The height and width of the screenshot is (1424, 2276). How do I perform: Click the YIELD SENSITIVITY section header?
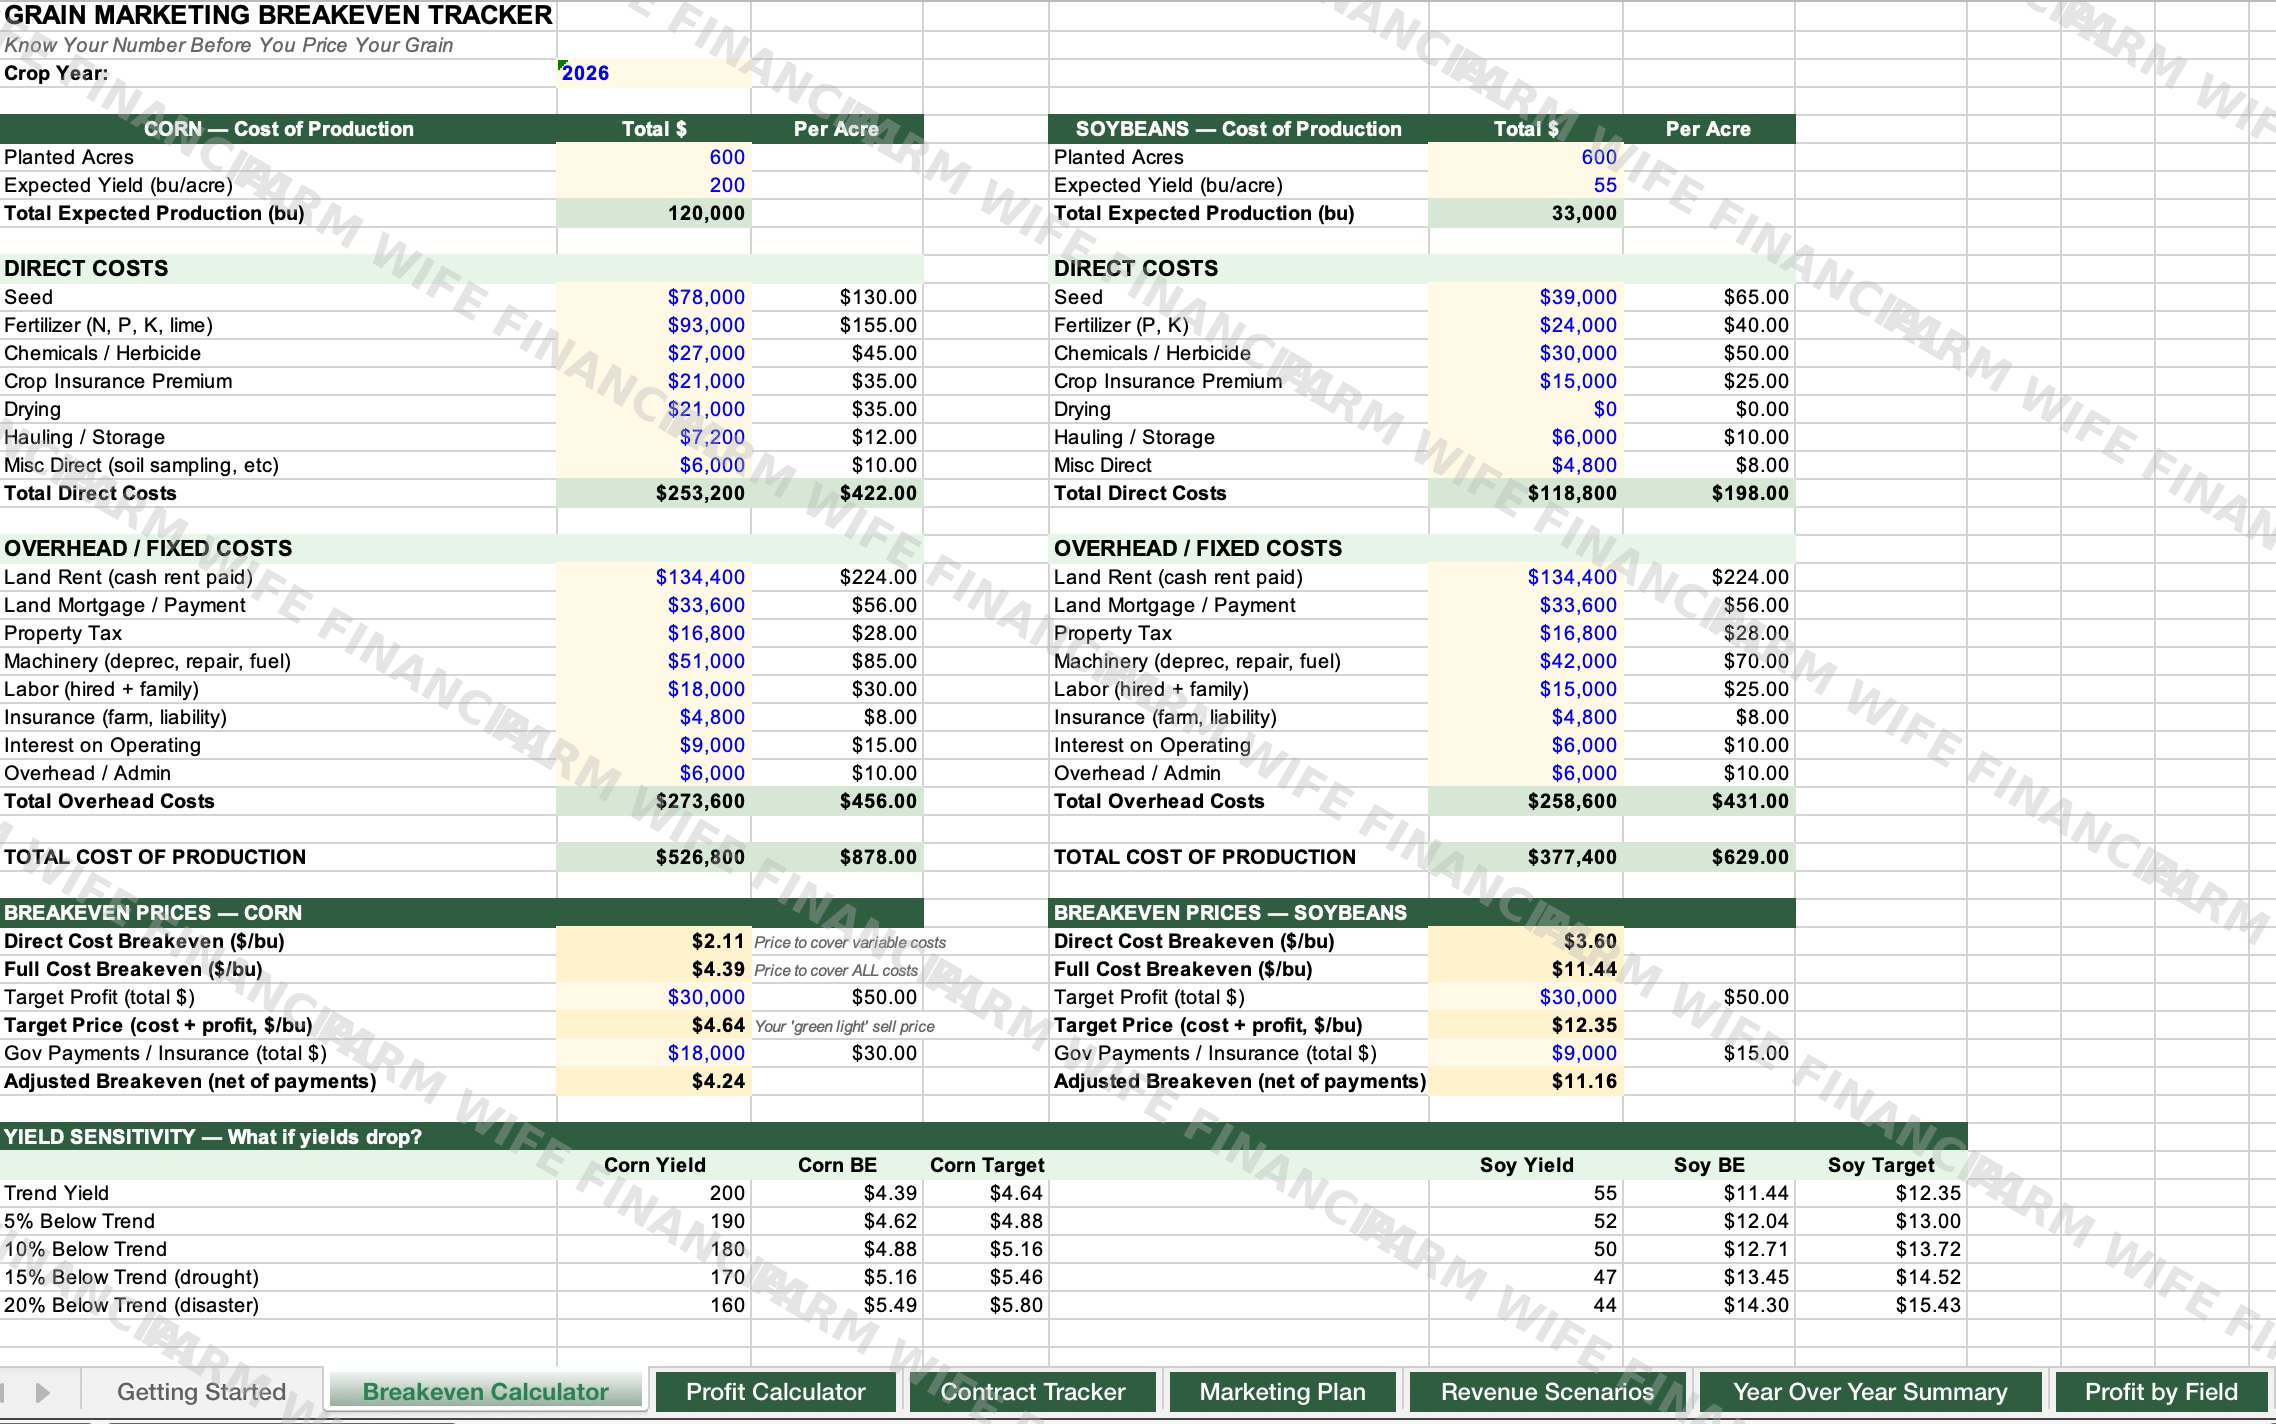pos(983,1137)
